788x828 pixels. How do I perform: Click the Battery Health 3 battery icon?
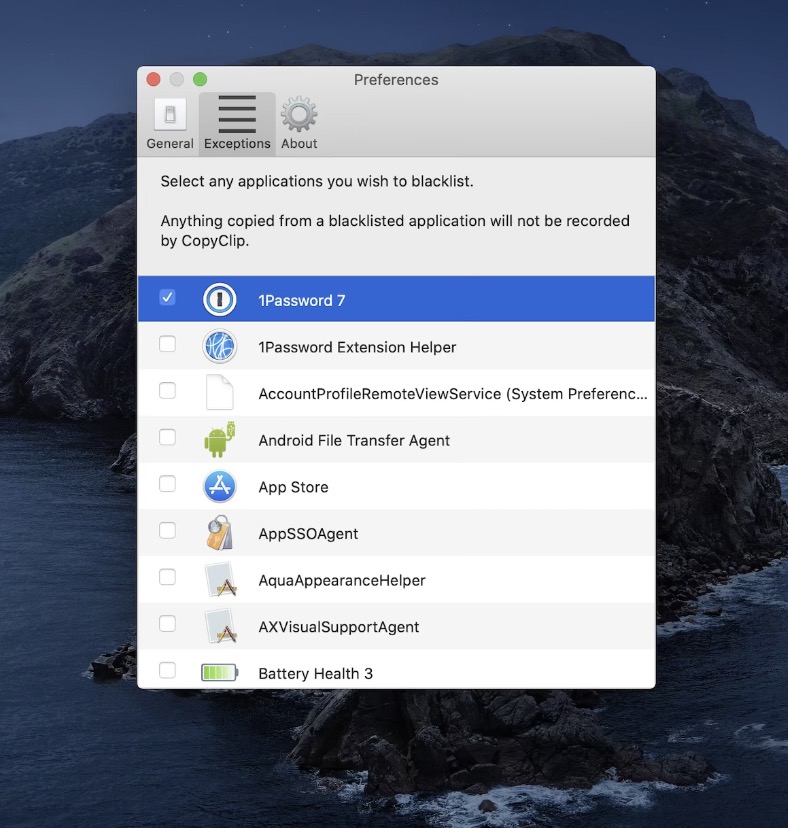click(219, 673)
